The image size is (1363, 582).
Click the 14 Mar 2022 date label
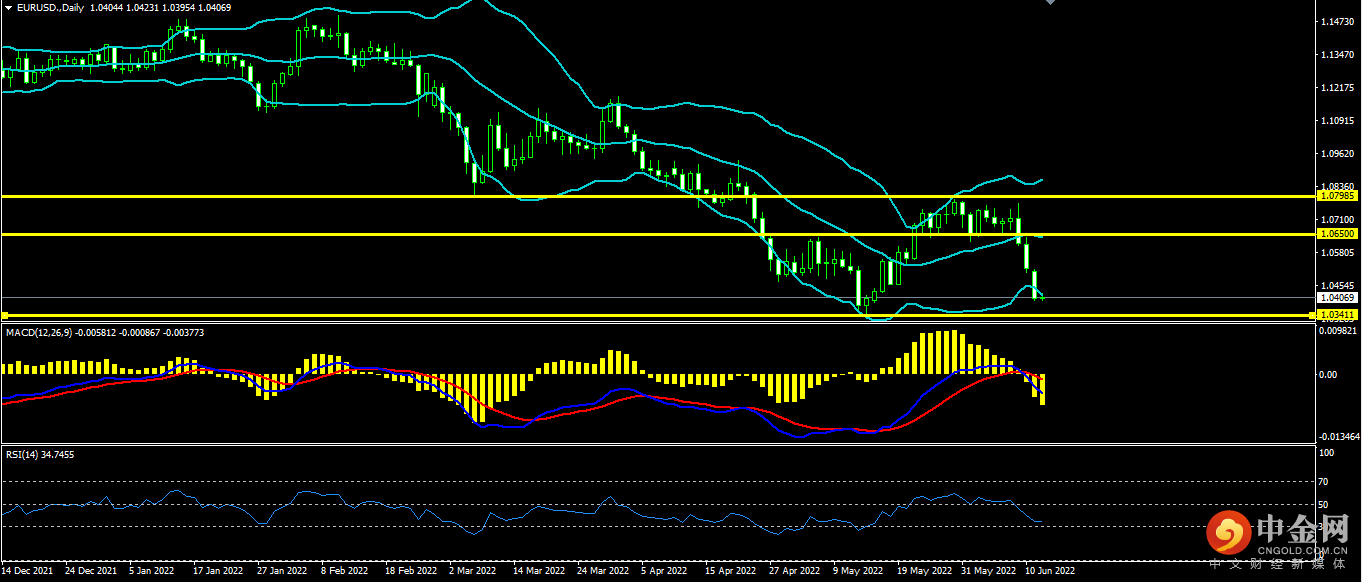[x=538, y=572]
